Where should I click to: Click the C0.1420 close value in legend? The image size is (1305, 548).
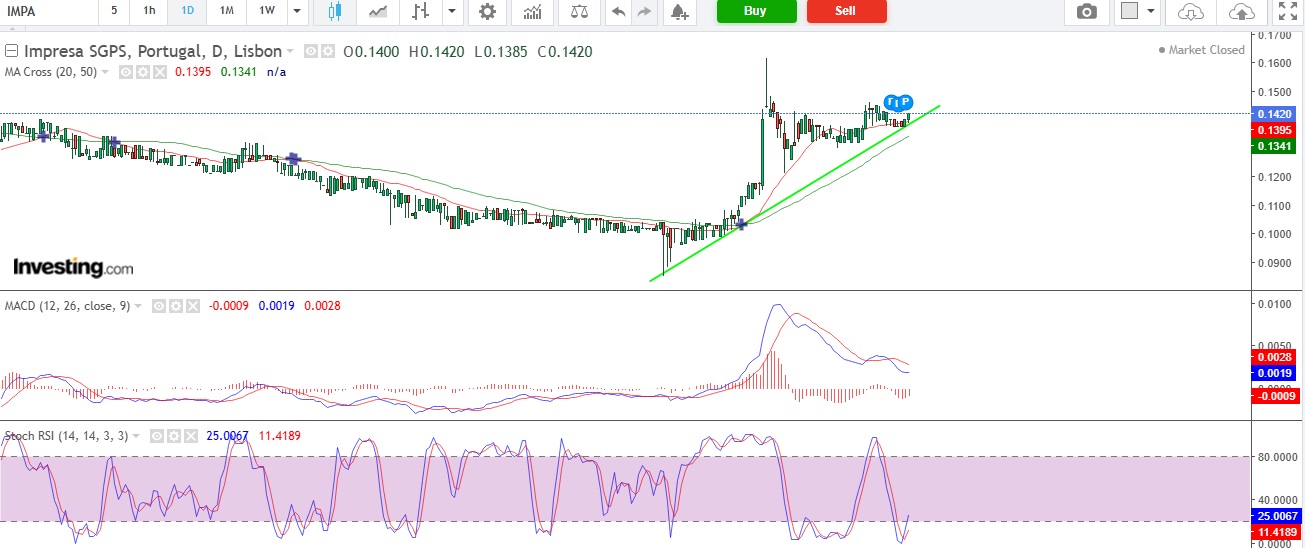564,51
